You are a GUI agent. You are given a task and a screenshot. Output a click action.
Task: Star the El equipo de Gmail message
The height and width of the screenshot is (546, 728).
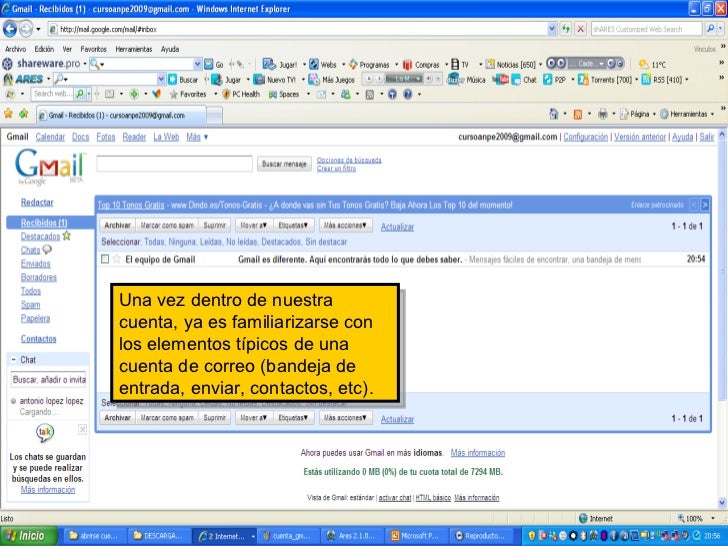coord(117,259)
